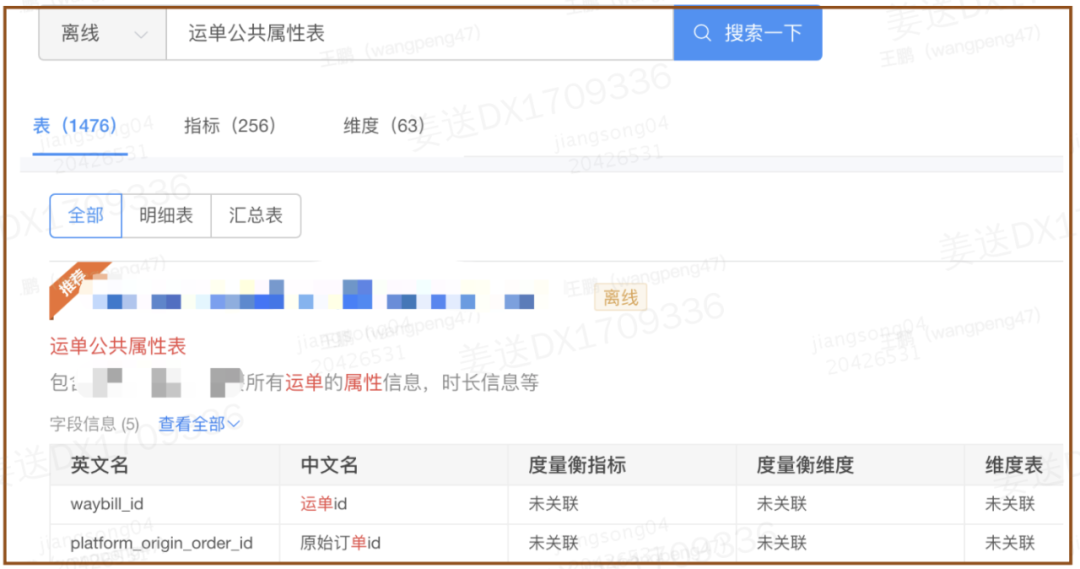This screenshot has width=1080, height=569.
Task: Select the 明细表 filter option
Action: 166,216
